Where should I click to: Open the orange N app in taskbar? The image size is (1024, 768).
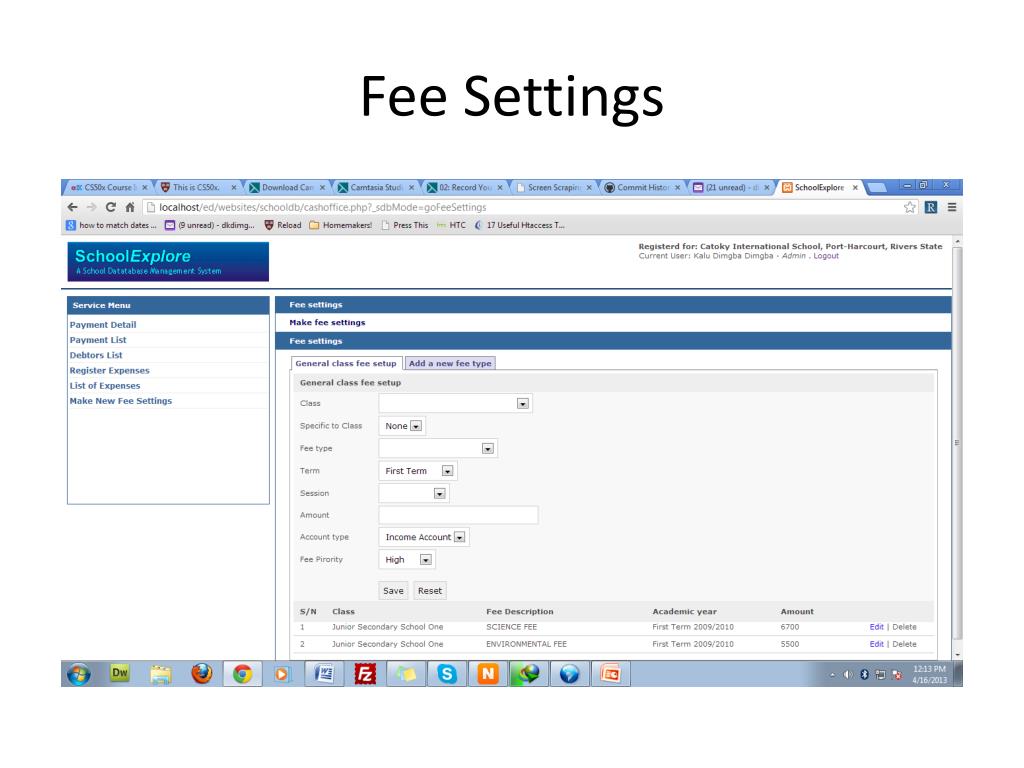(488, 673)
